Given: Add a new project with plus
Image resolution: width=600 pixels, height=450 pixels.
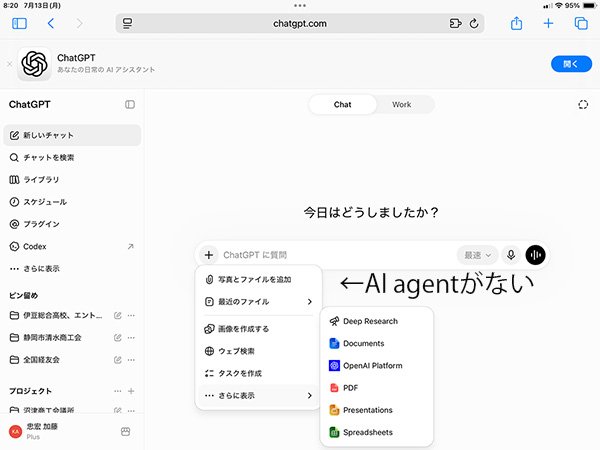Looking at the screenshot, I should (x=131, y=391).
